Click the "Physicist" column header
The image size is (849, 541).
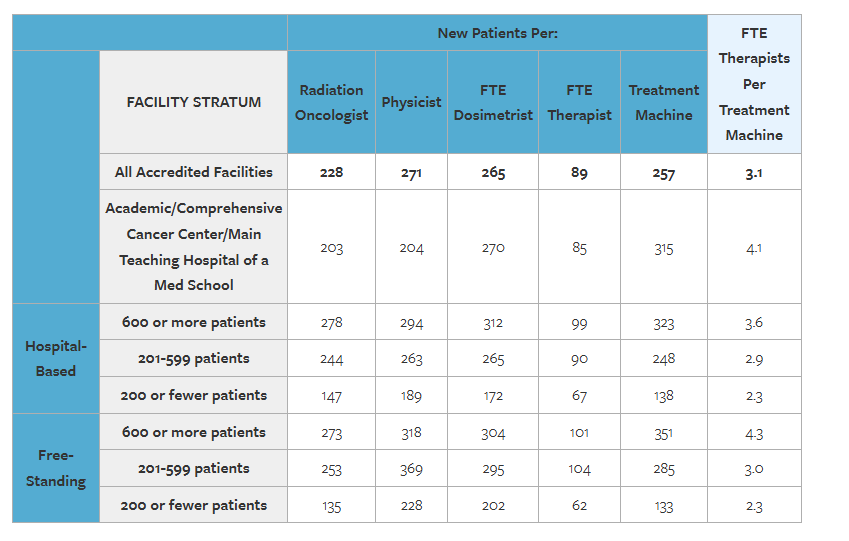411,102
